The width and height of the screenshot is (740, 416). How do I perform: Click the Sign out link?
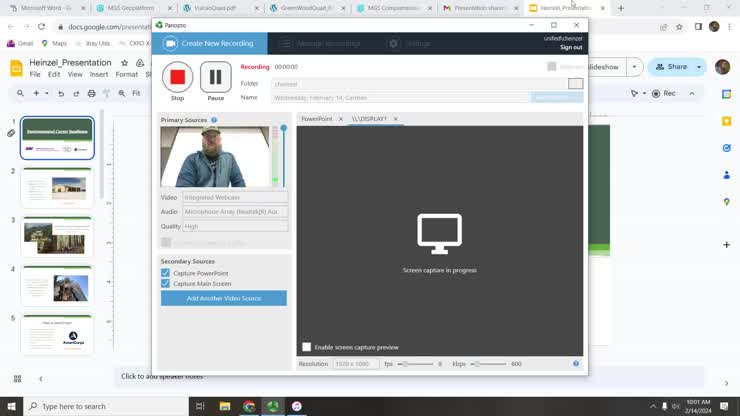point(571,48)
